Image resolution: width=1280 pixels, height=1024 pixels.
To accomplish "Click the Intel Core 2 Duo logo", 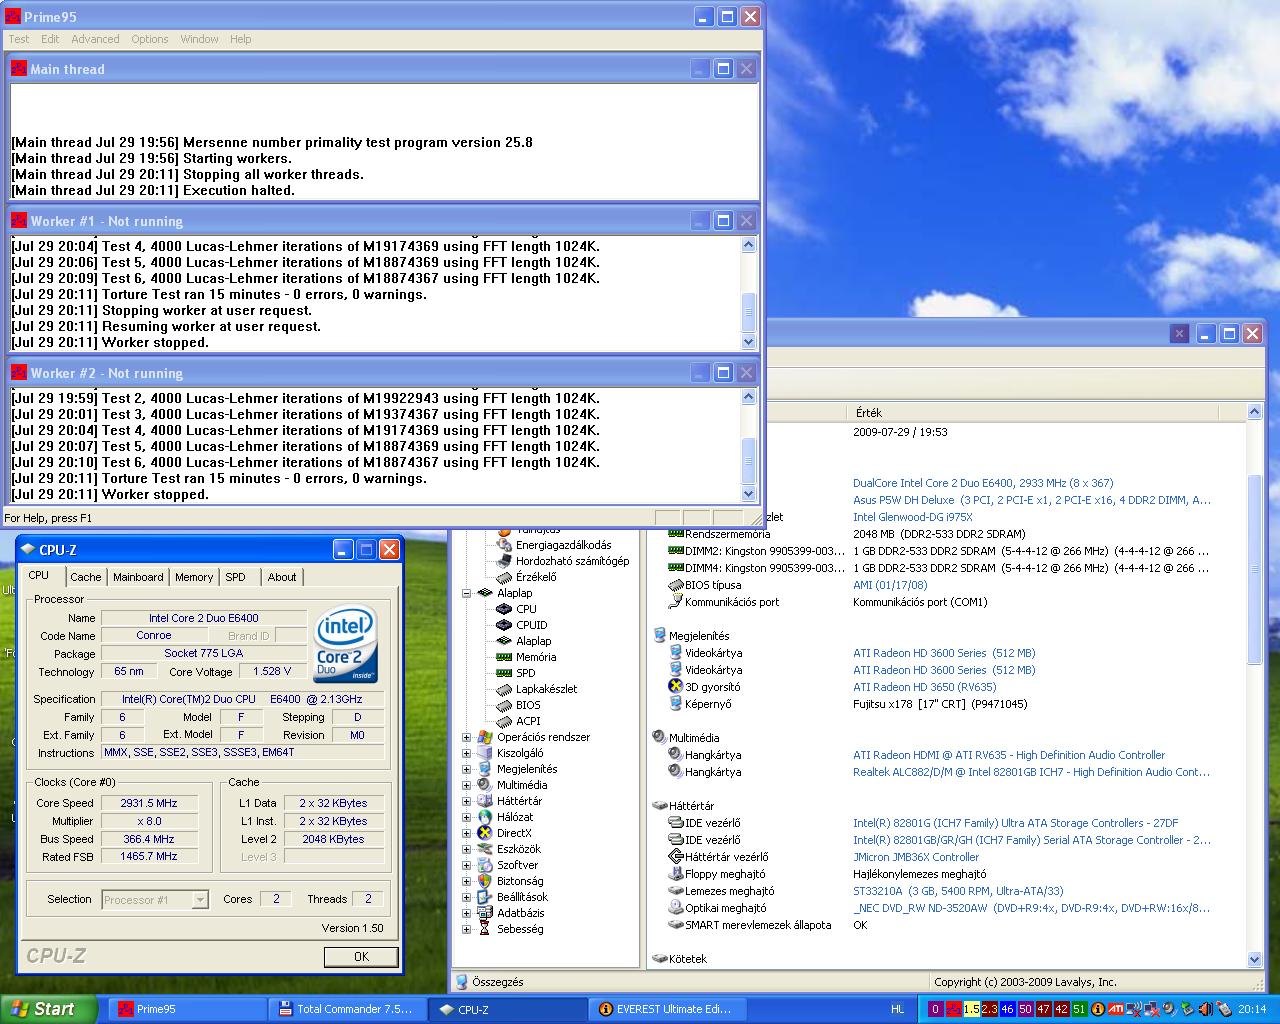I will [x=345, y=643].
